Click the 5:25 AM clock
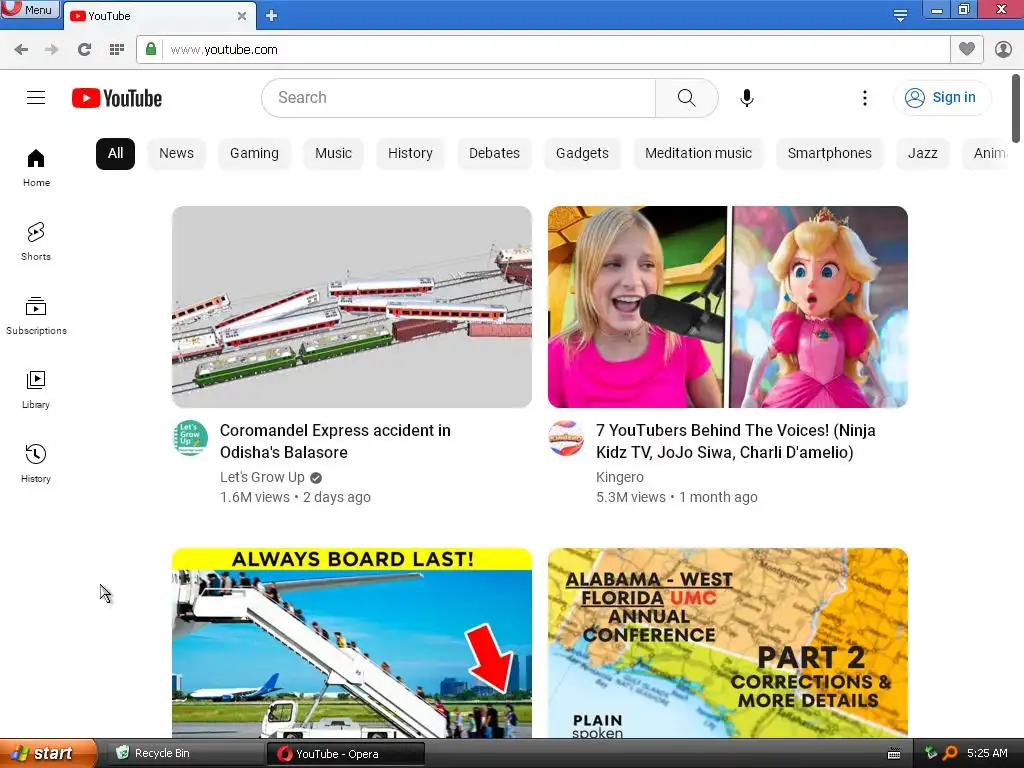Image resolution: width=1024 pixels, height=768 pixels. pyautogui.click(x=987, y=753)
